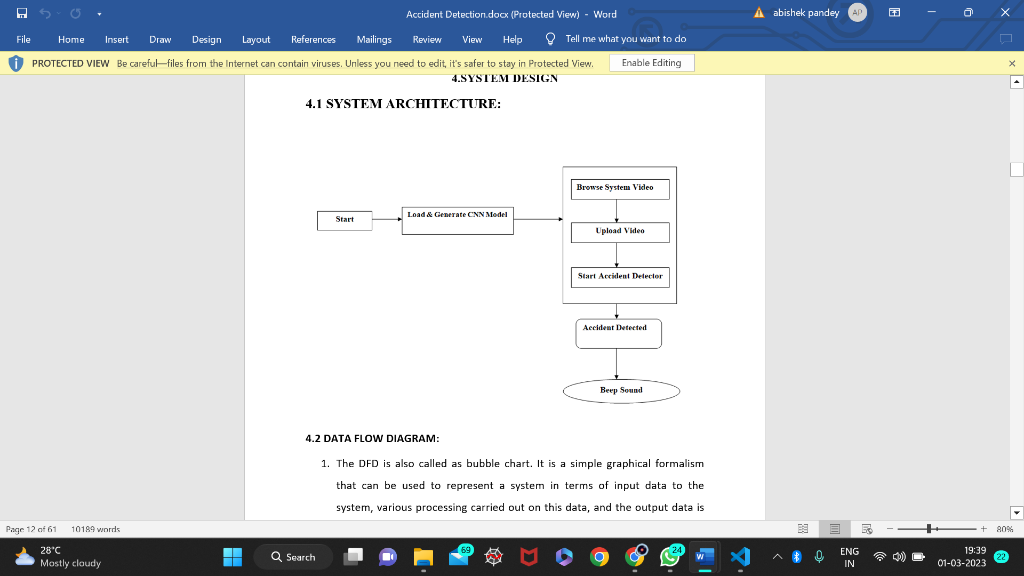Open McAfee icon in taskbar
This screenshot has height=576, width=1024.
[528, 557]
